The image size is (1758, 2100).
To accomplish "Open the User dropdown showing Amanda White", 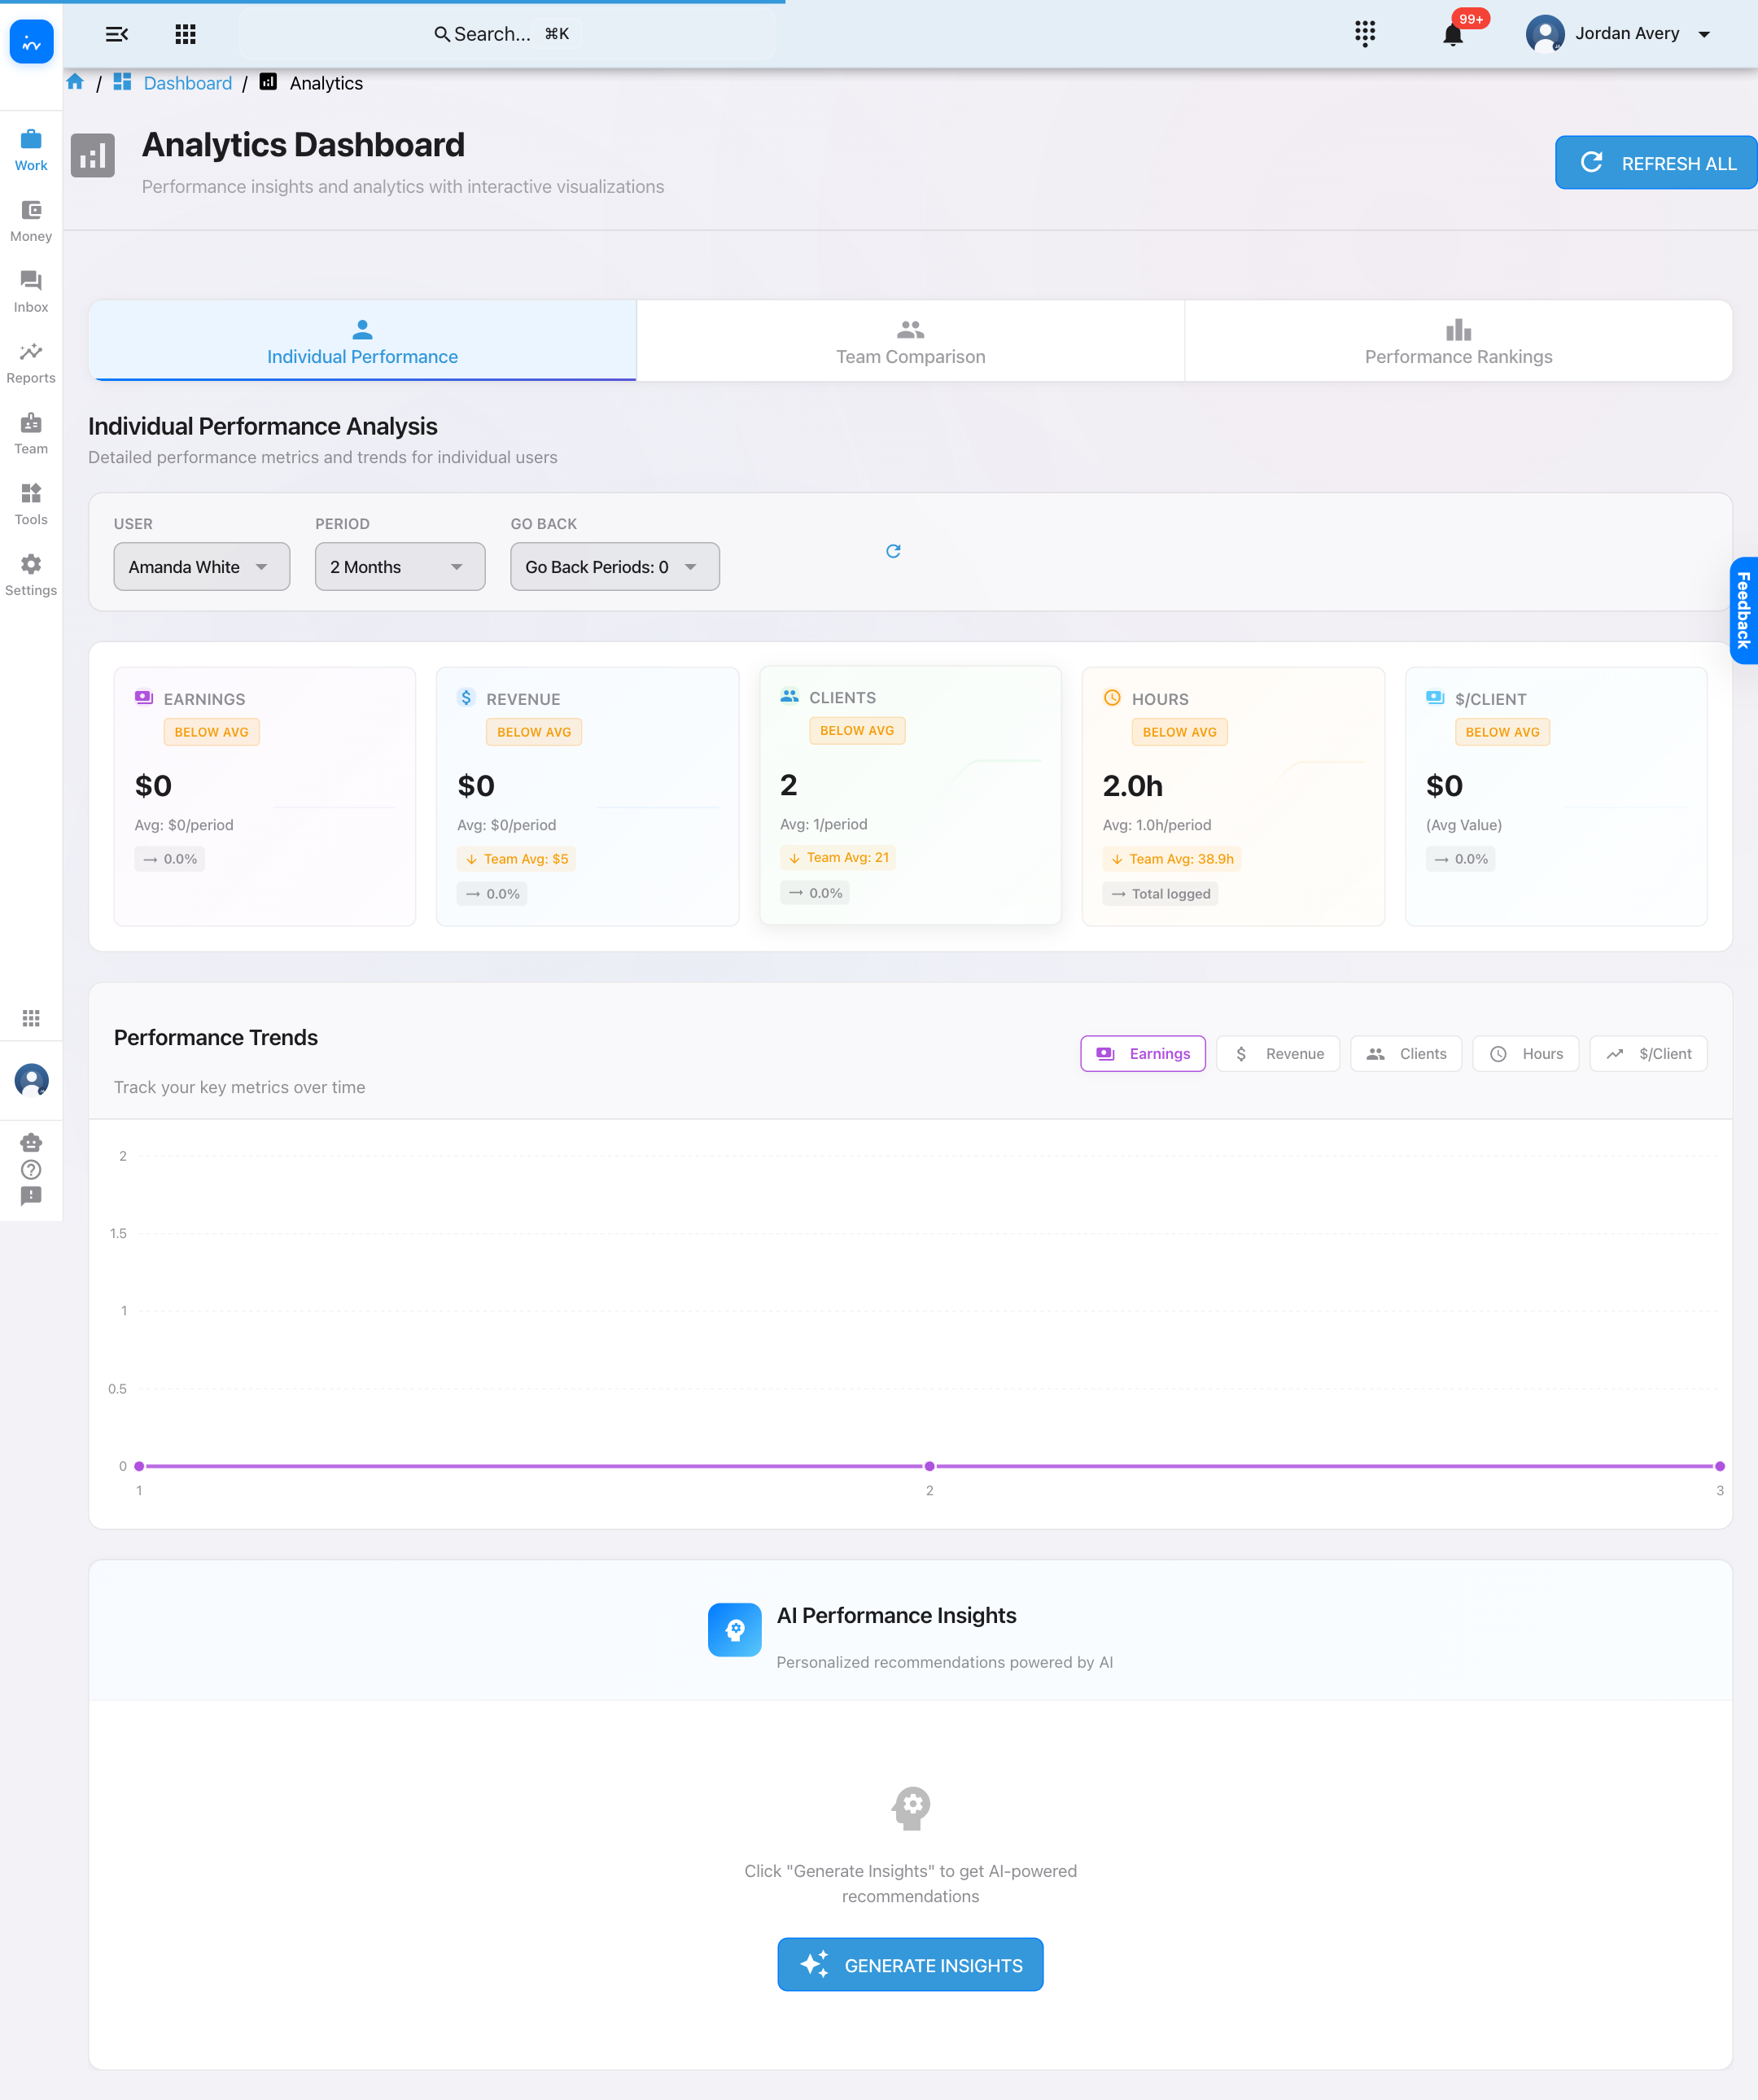I will [202, 567].
